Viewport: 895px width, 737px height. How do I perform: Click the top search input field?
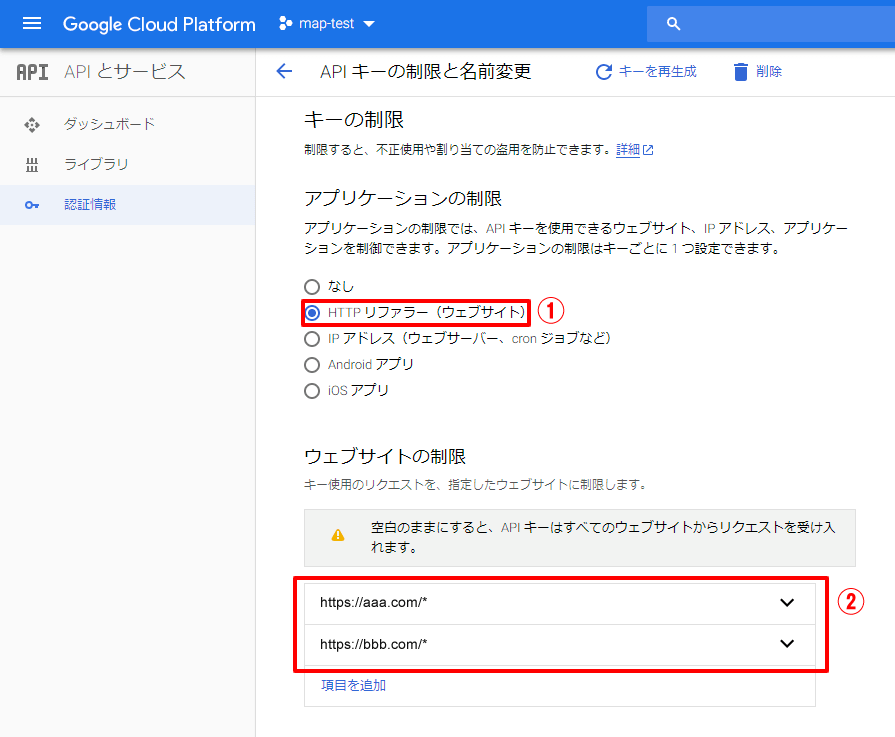(x=780, y=24)
